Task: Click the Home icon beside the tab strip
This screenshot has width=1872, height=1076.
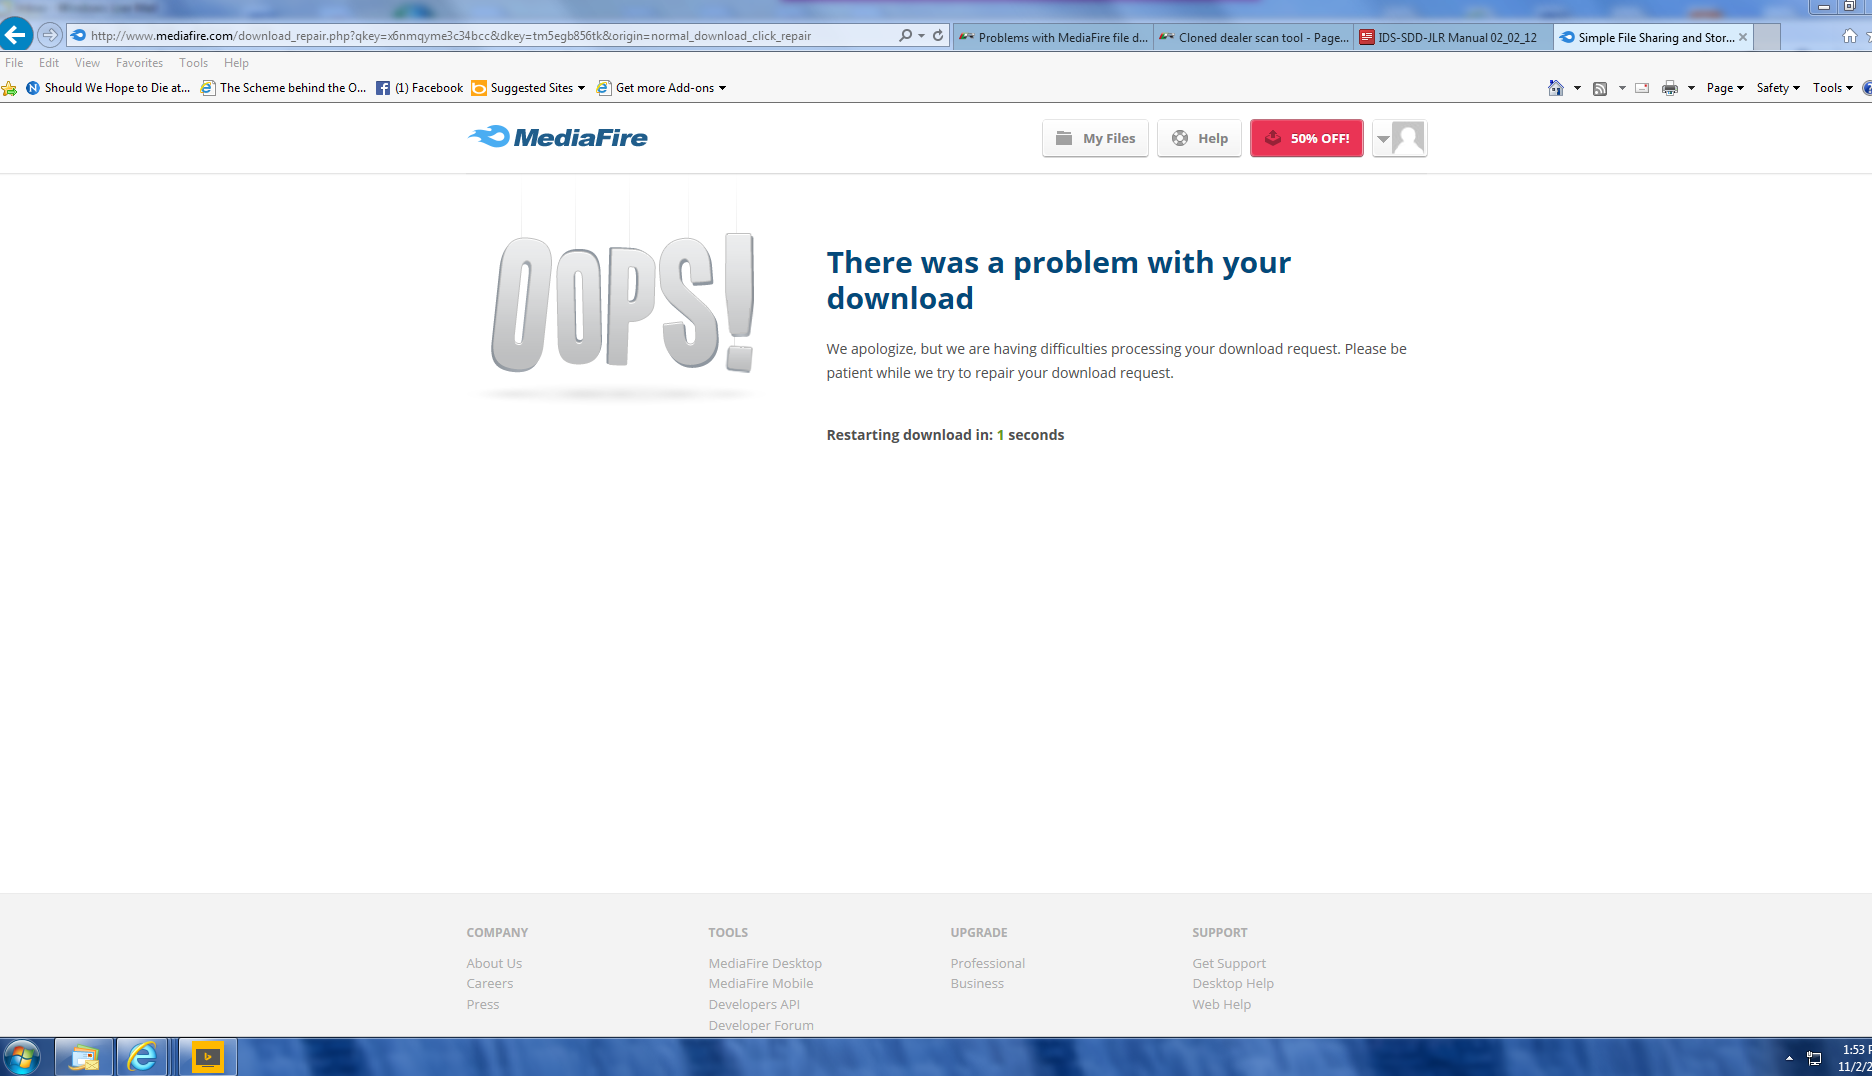Action: coord(1849,36)
